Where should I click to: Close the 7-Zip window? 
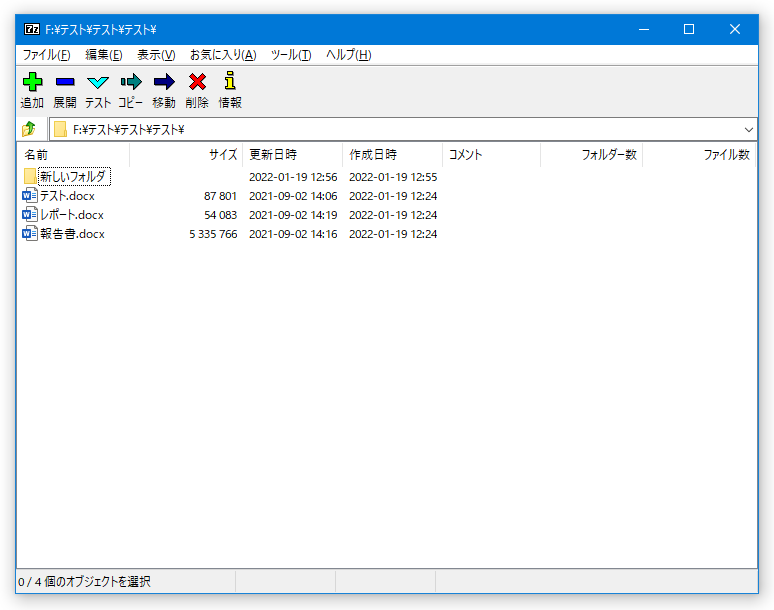pos(735,30)
